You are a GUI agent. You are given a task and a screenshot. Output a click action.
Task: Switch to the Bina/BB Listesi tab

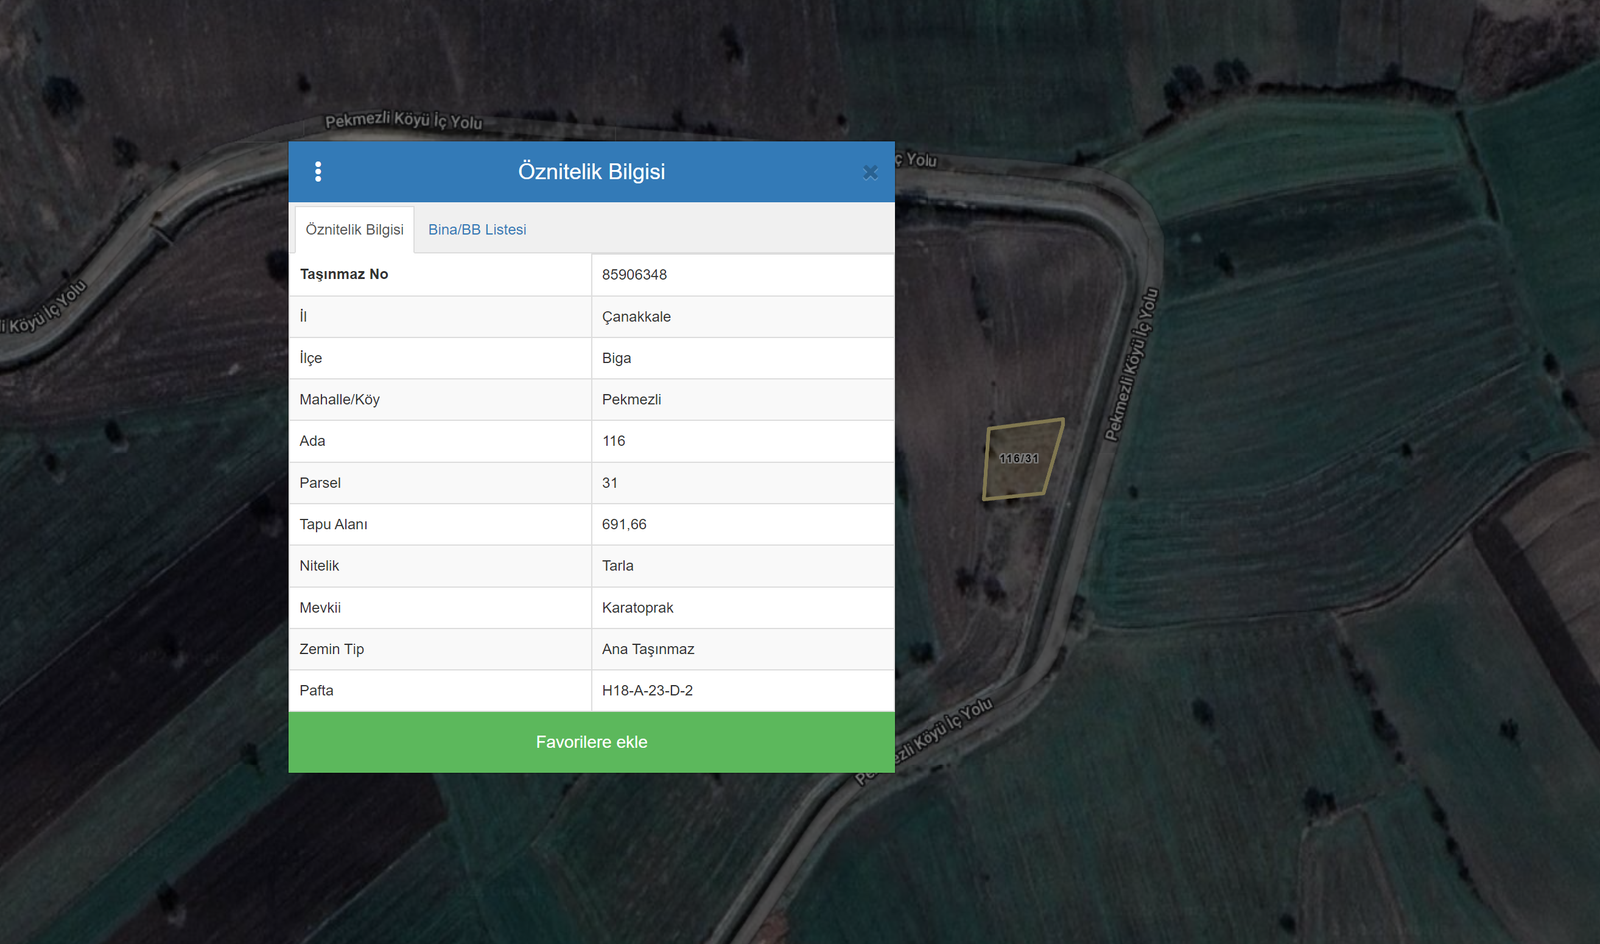477,230
